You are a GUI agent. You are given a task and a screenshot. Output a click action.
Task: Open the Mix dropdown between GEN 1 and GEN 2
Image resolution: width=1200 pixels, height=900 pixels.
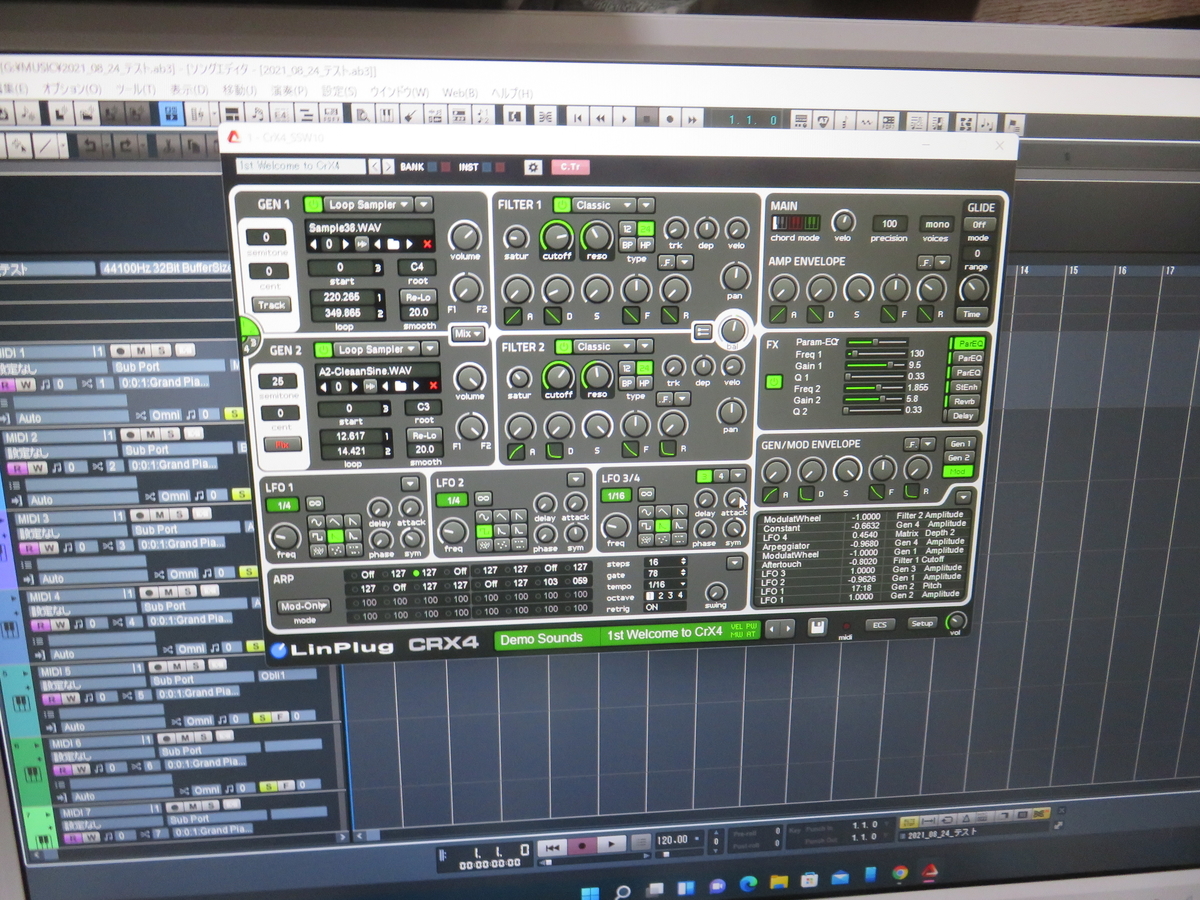pos(468,333)
